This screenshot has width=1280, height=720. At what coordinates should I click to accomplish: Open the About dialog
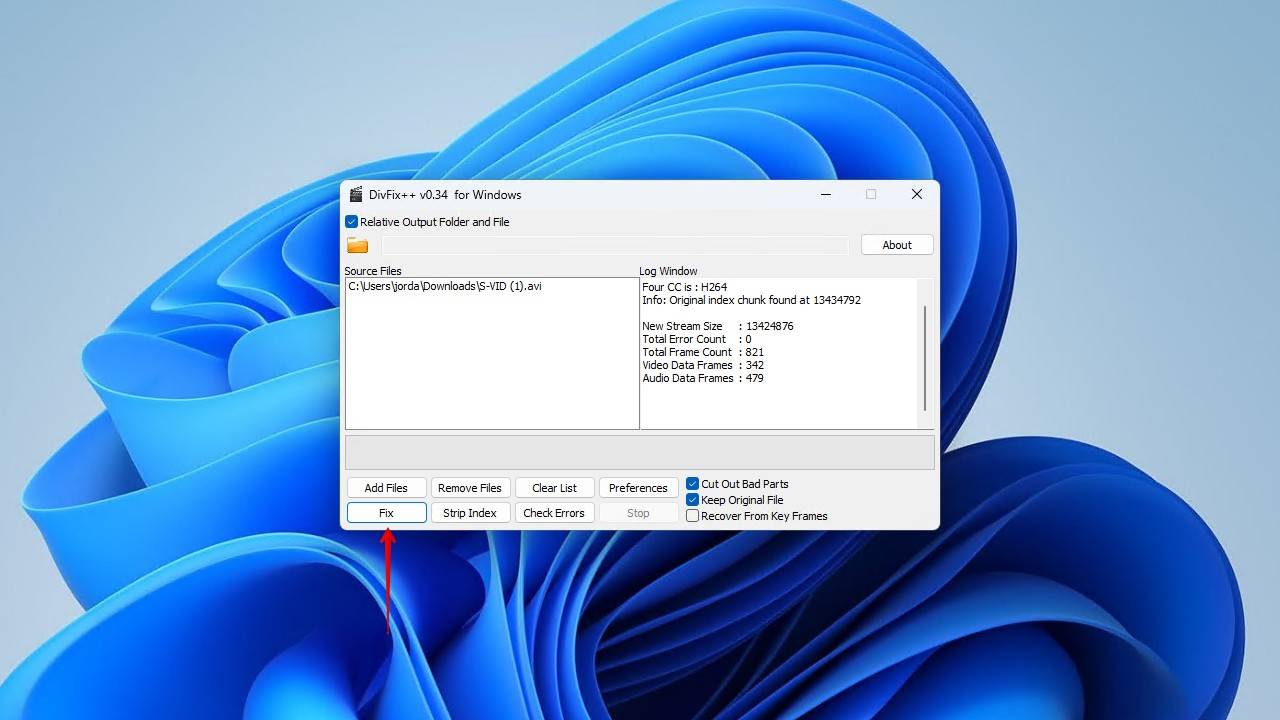click(x=896, y=245)
